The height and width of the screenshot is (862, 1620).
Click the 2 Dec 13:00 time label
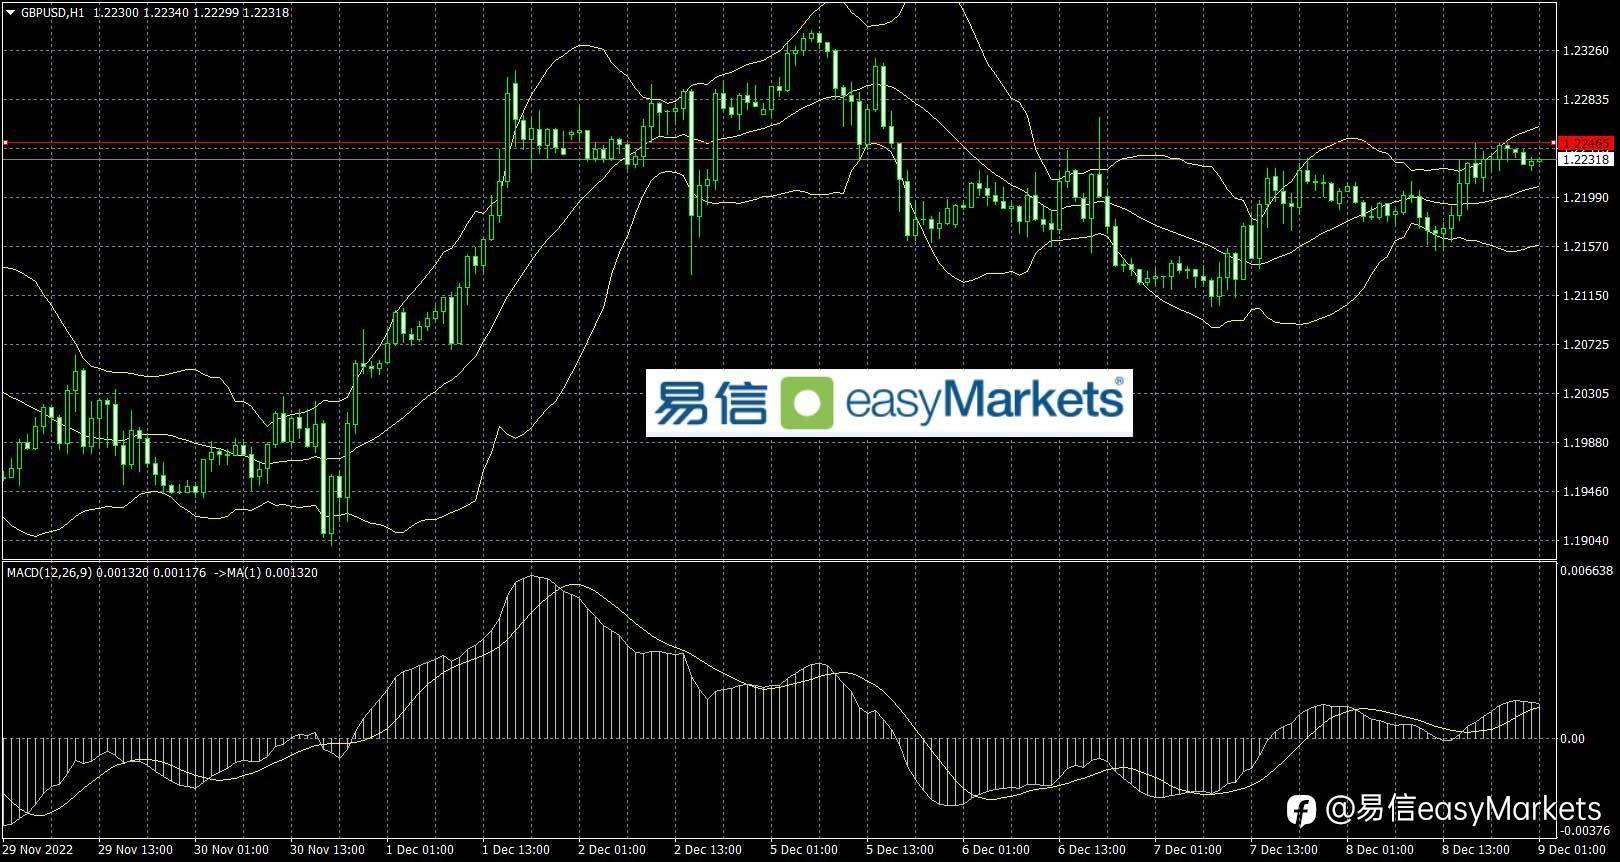[708, 850]
